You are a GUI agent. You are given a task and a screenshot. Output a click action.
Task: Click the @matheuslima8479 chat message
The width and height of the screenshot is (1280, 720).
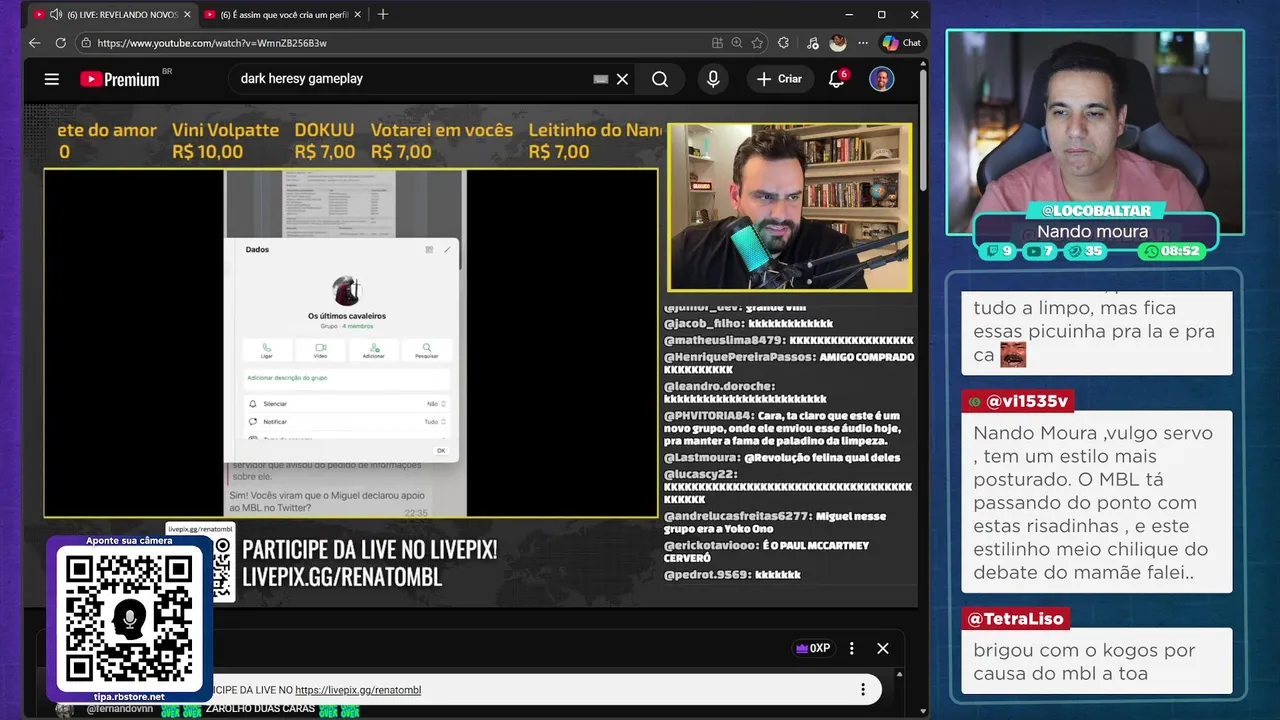coord(788,340)
